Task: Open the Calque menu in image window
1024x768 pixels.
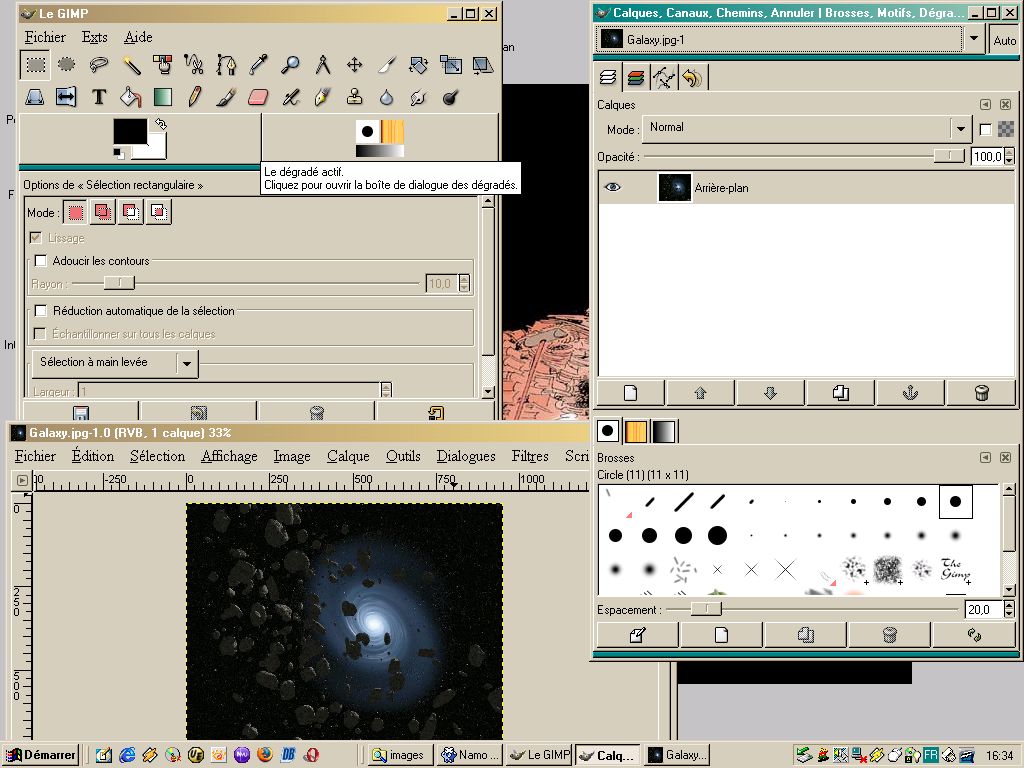Action: point(348,456)
